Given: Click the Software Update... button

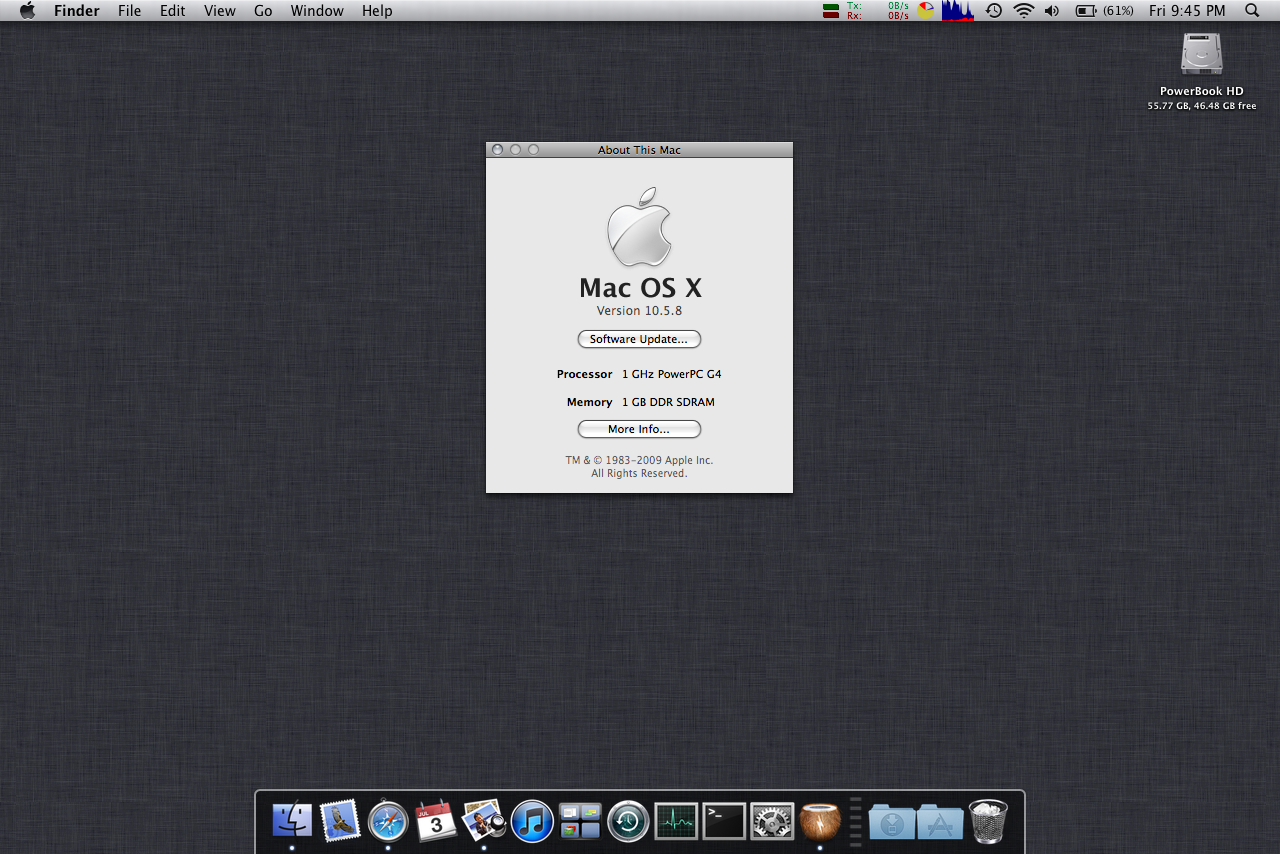Looking at the screenshot, I should pos(639,339).
